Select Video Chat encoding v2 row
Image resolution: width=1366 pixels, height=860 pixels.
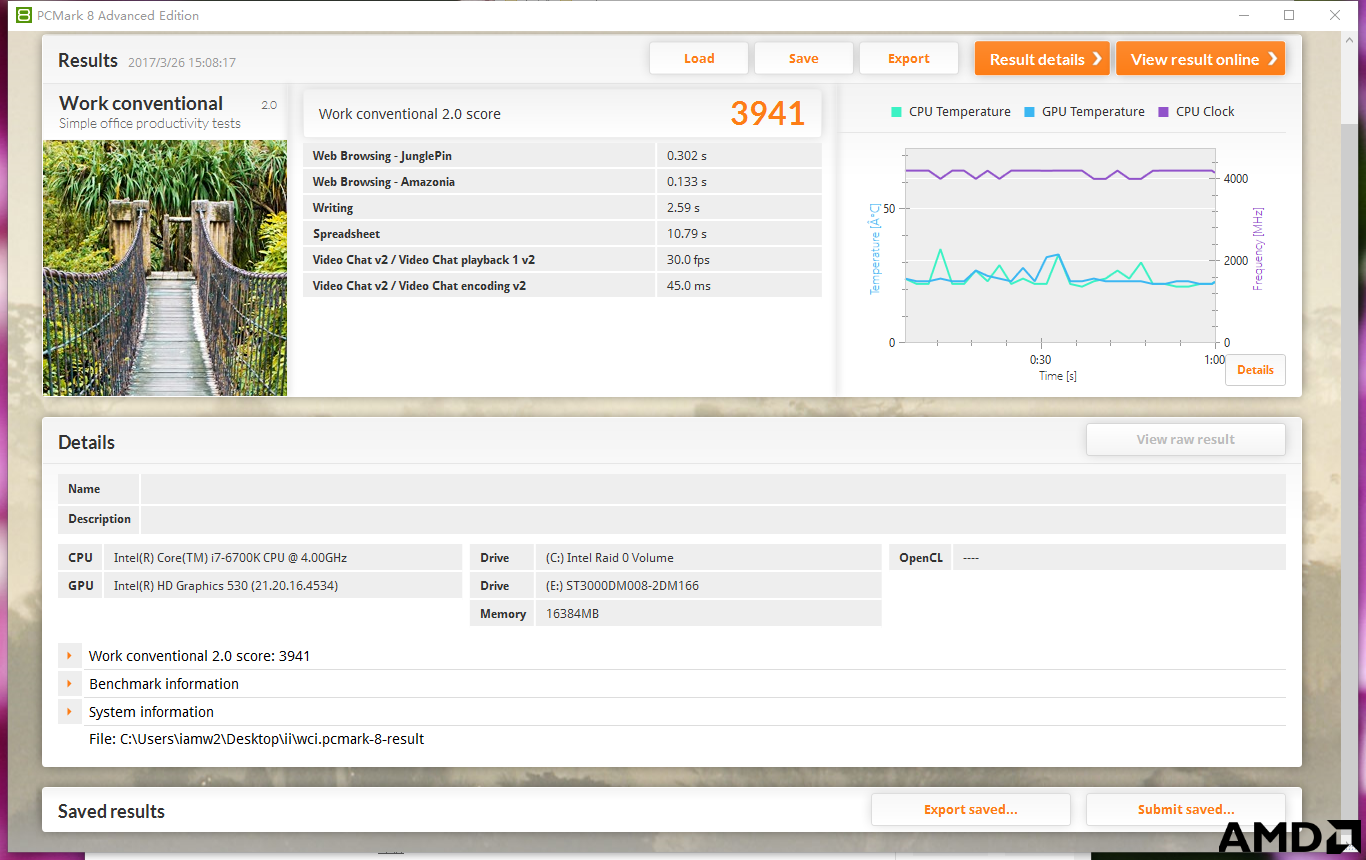tap(562, 286)
